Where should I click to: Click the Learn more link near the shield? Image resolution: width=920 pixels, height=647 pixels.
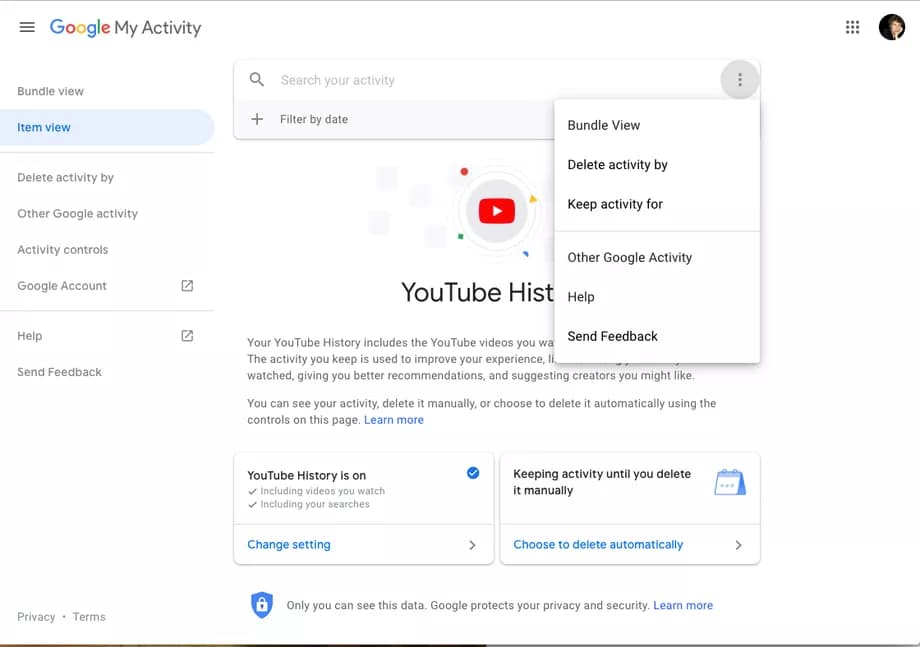tap(683, 605)
